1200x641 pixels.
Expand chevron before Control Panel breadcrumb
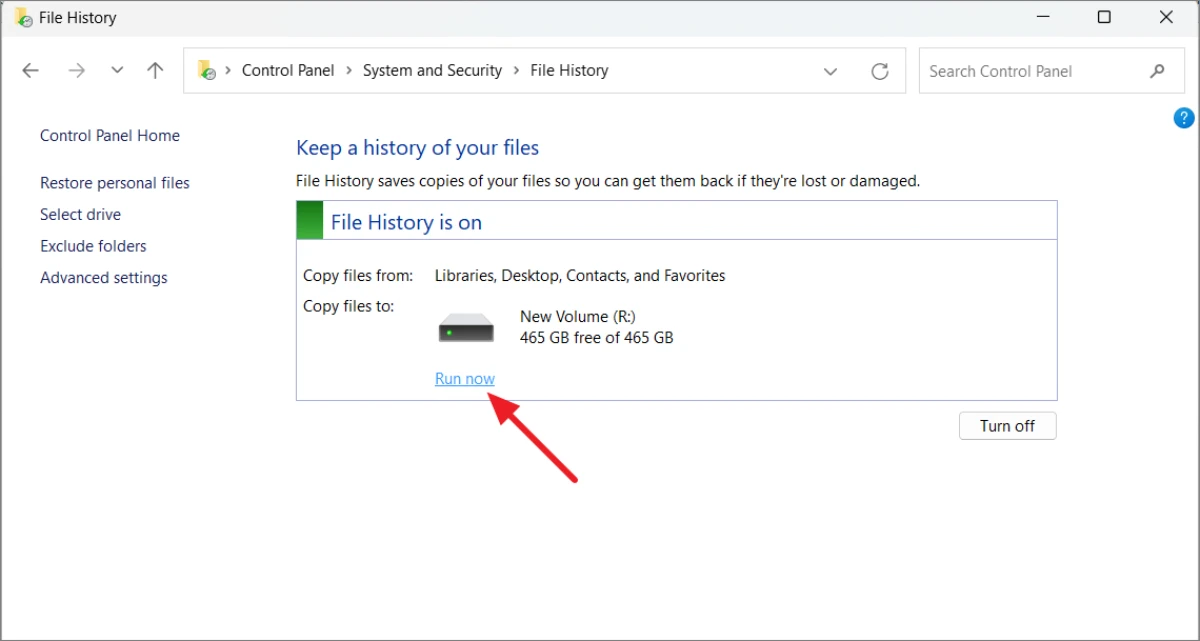pos(228,71)
